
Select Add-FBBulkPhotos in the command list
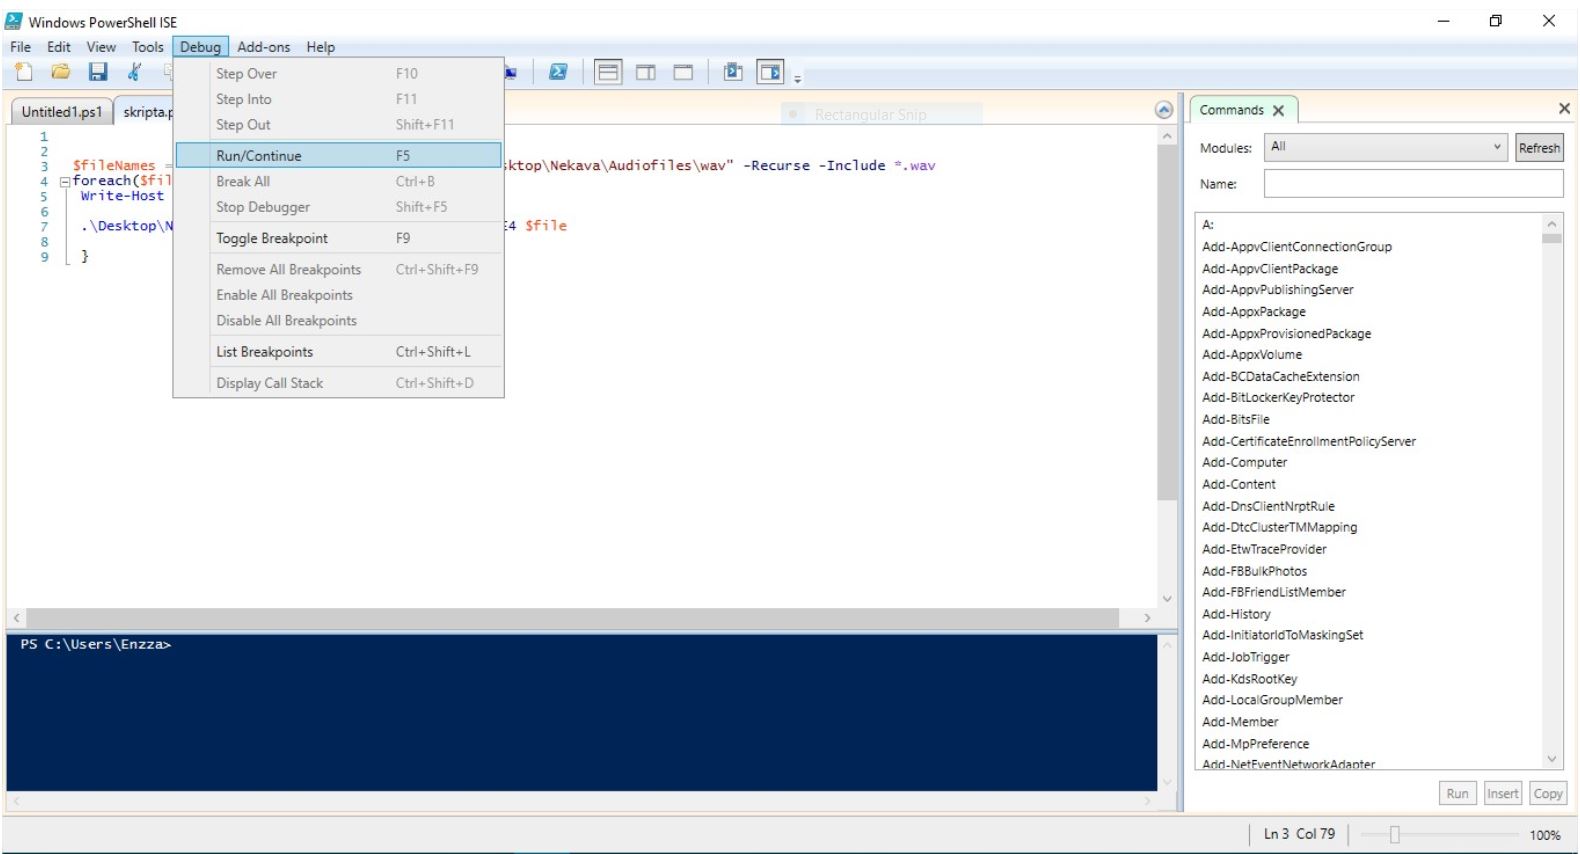[1255, 572]
